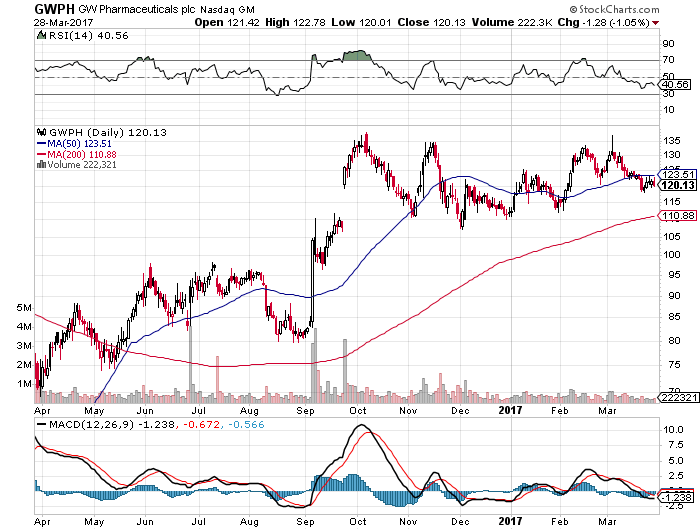Click the bold 120.13 last price tag

pyautogui.click(x=677, y=185)
